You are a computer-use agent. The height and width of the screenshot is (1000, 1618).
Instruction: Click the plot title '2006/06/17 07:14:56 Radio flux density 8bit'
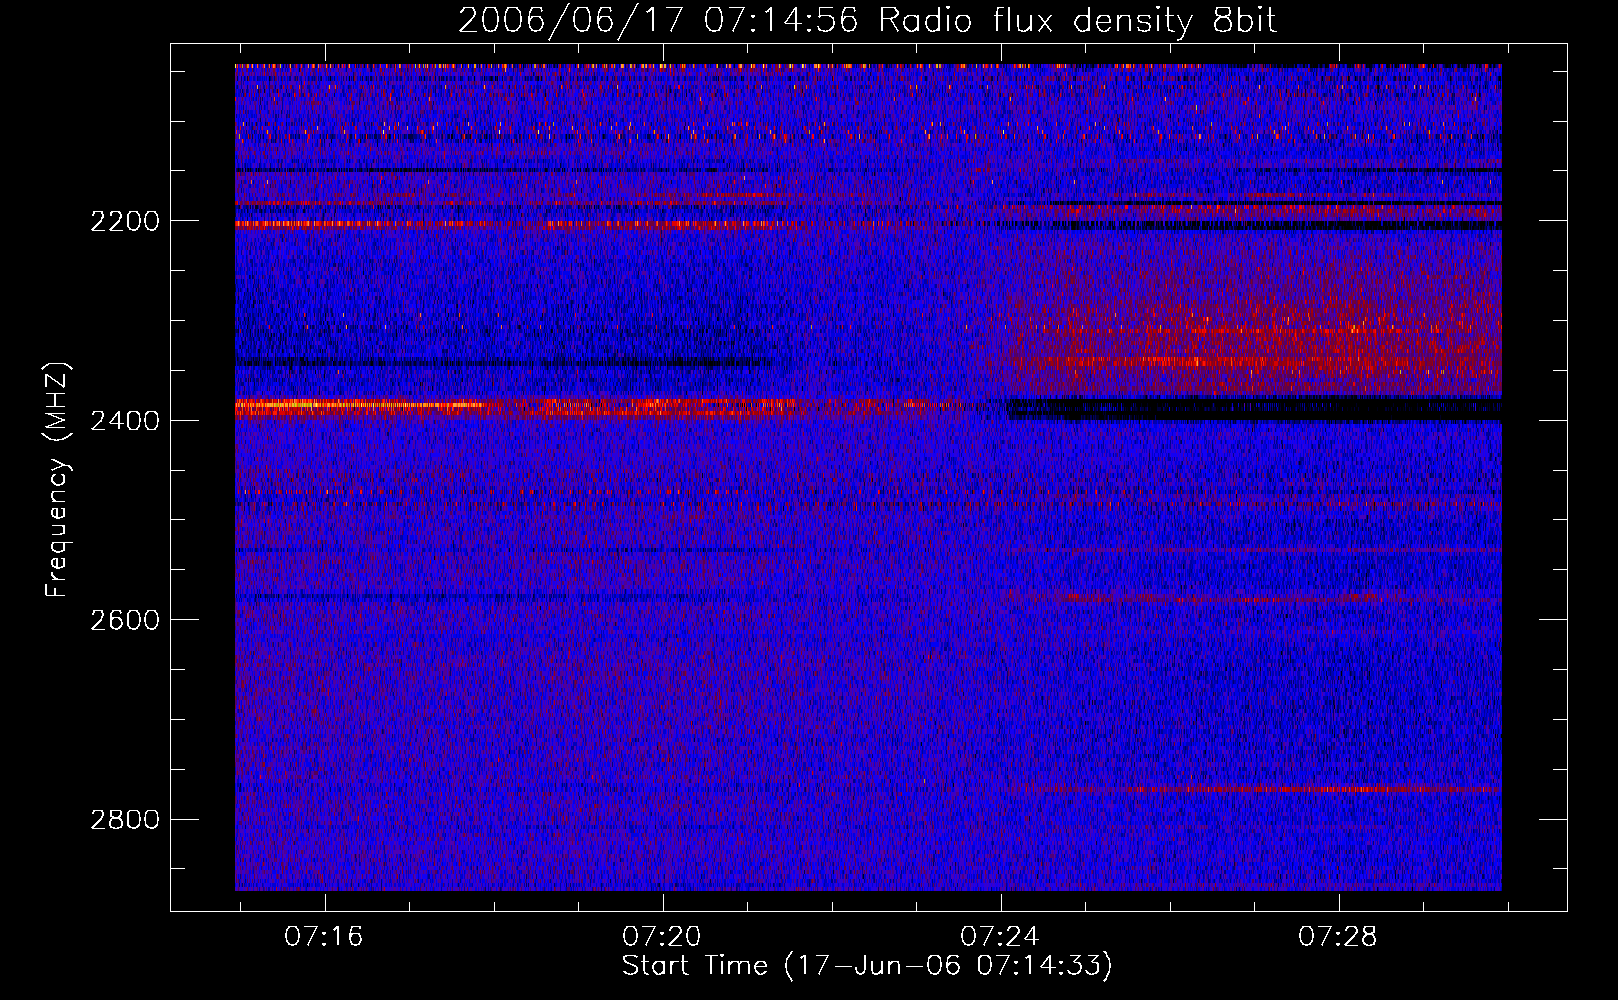(x=867, y=20)
